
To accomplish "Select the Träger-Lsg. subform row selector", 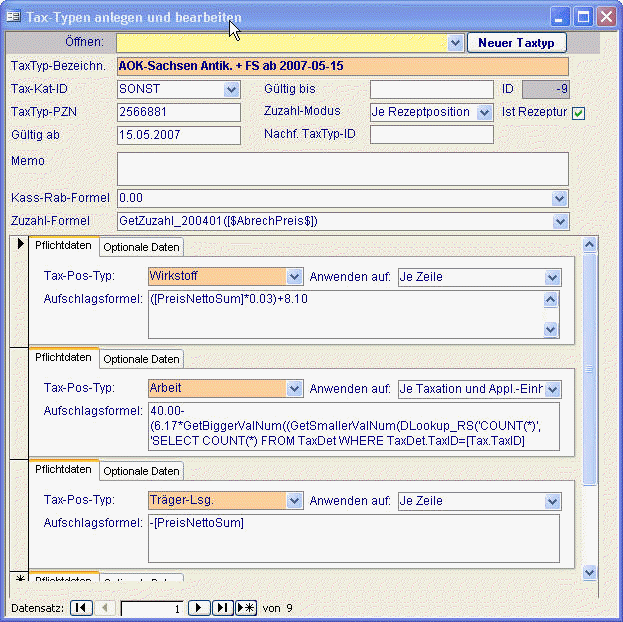I will (x=19, y=515).
